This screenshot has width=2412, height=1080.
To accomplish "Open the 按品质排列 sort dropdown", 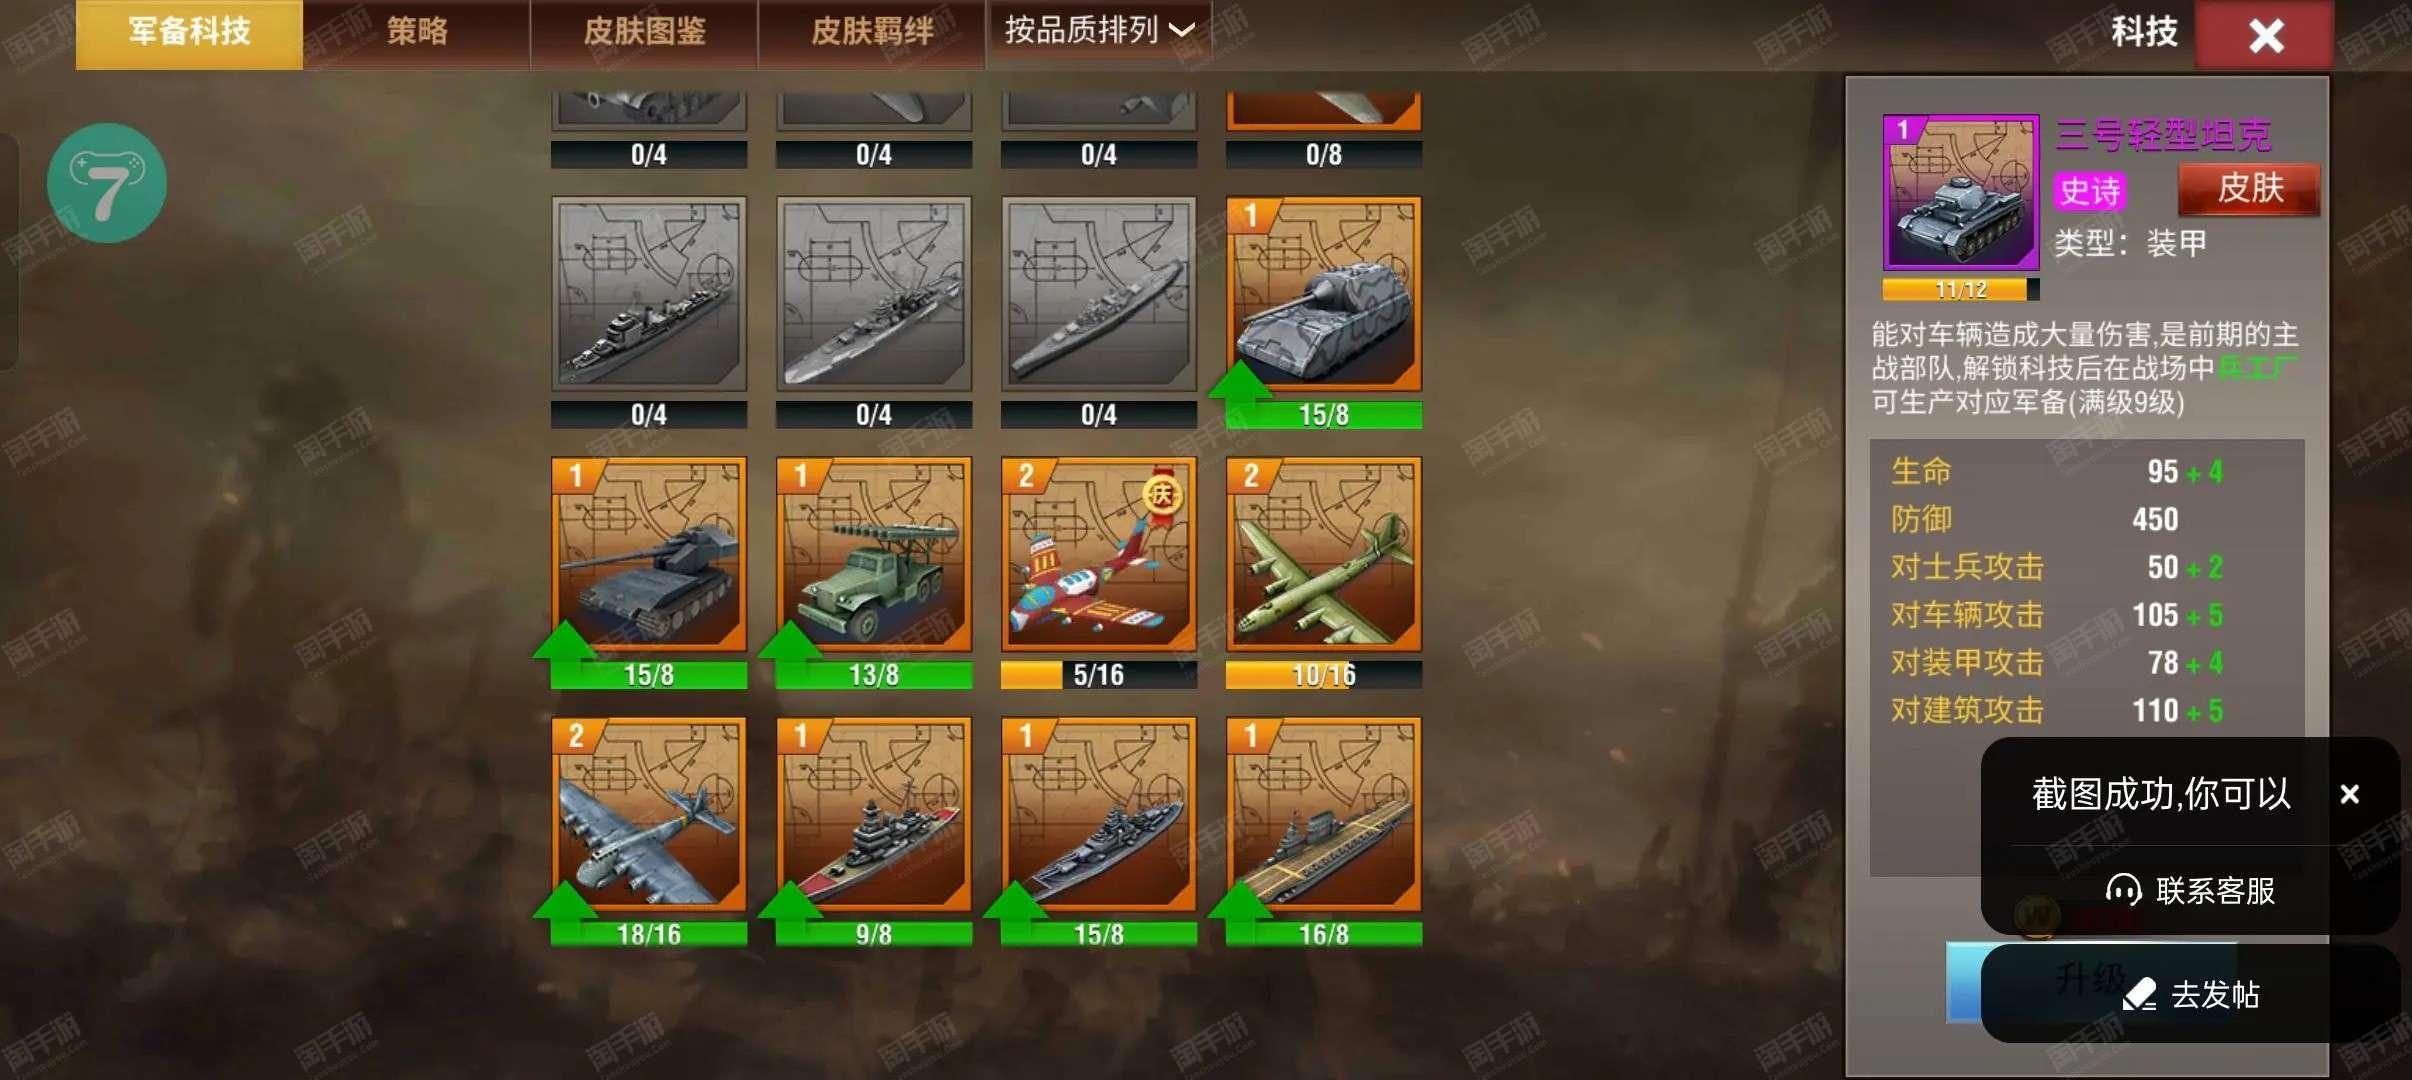I will coord(1099,31).
